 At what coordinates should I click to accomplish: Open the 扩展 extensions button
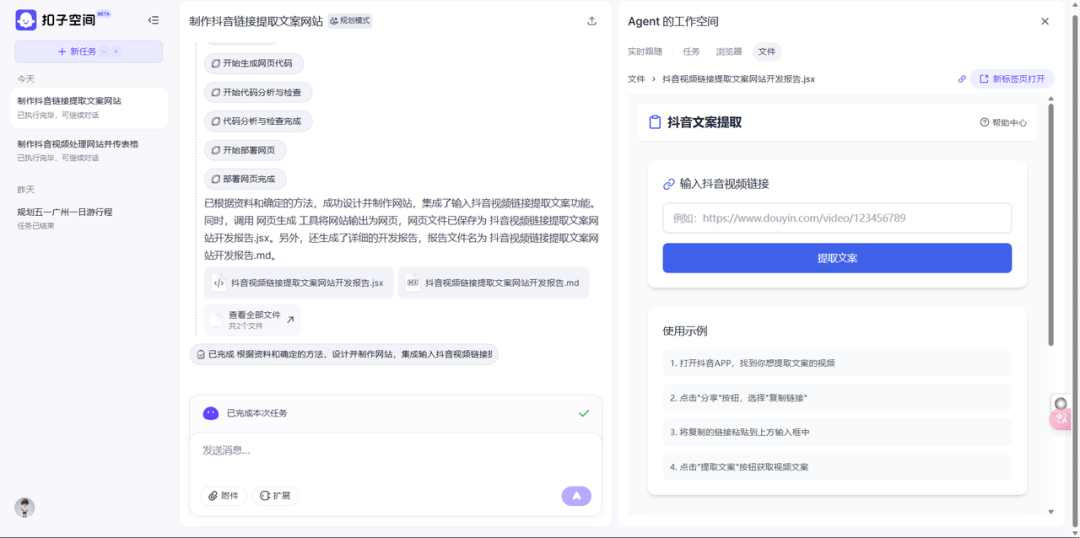(x=275, y=496)
